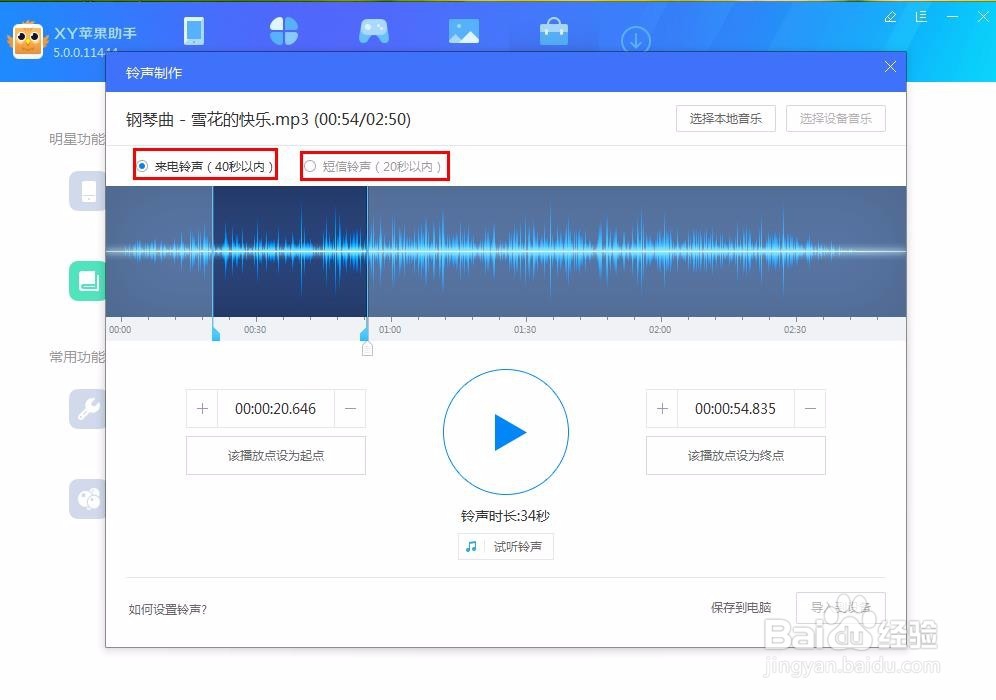
Task: Click the wrench repair icon in sidebar
Action: [x=88, y=408]
